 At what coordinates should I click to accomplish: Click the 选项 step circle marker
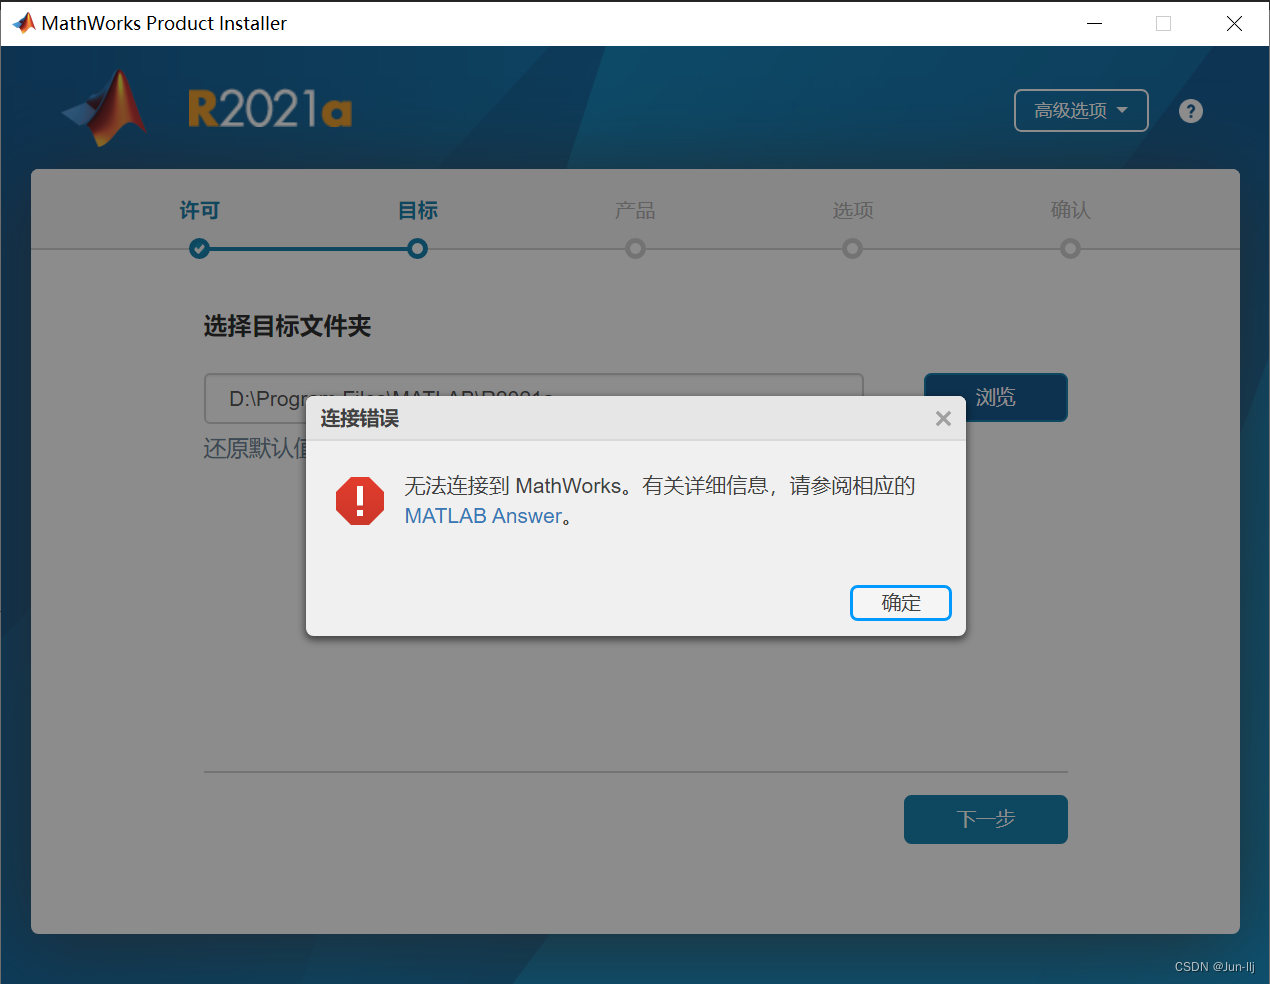coord(852,248)
